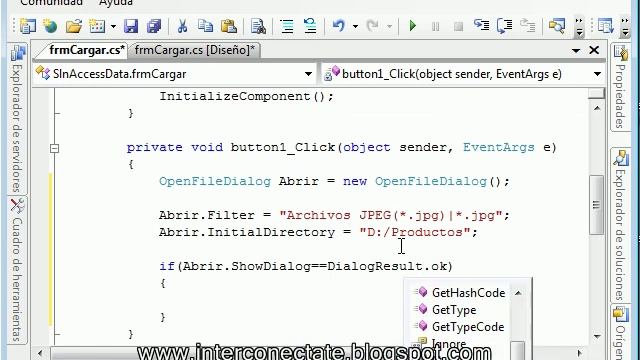Screen dimensions: 640x360
Task: Click the Paste clipboard icon
Action: point(229,26)
